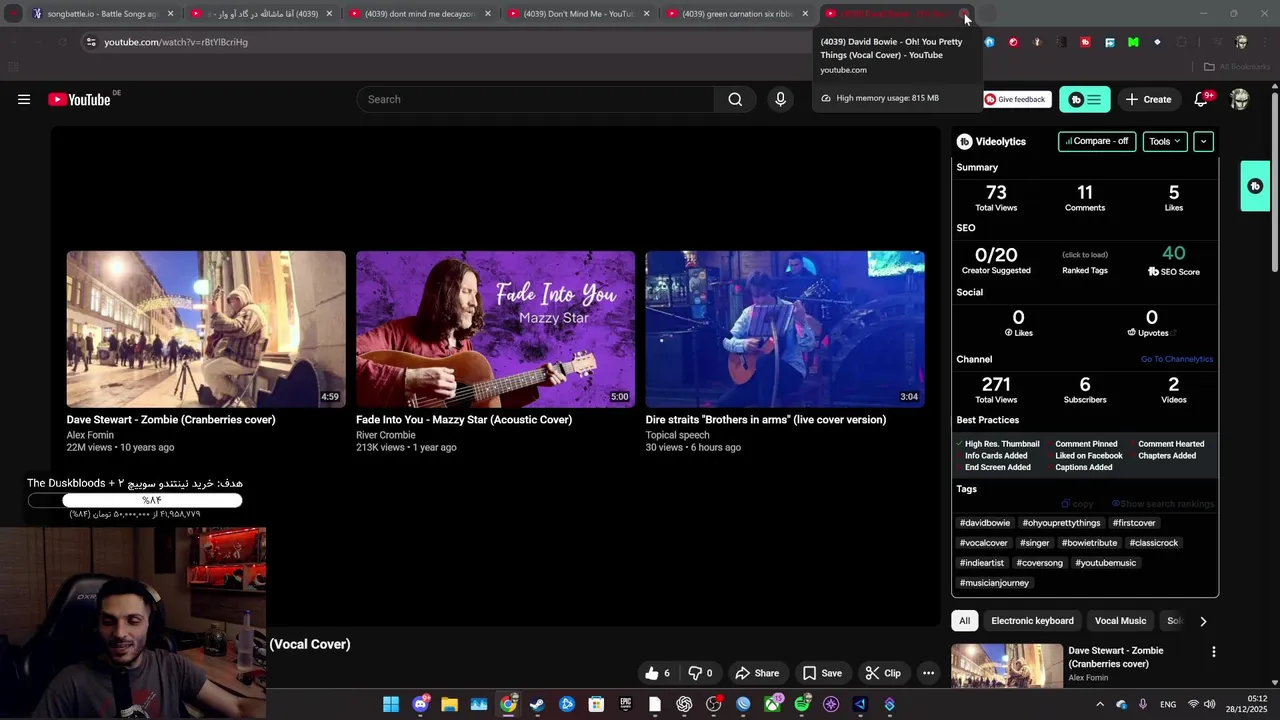Viewport: 1280px width, 720px height.
Task: Open the sidebar Dave Stewart Zombie thumbnail
Action: coord(1007,666)
